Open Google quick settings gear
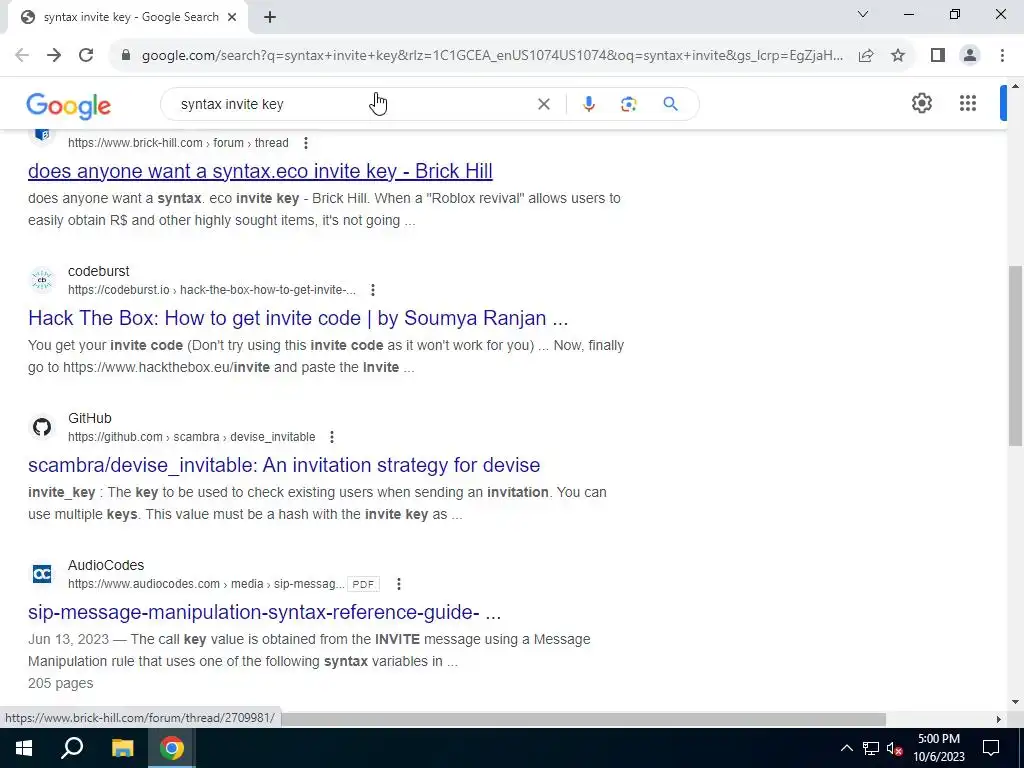Viewport: 1024px width, 768px height. coord(921,103)
